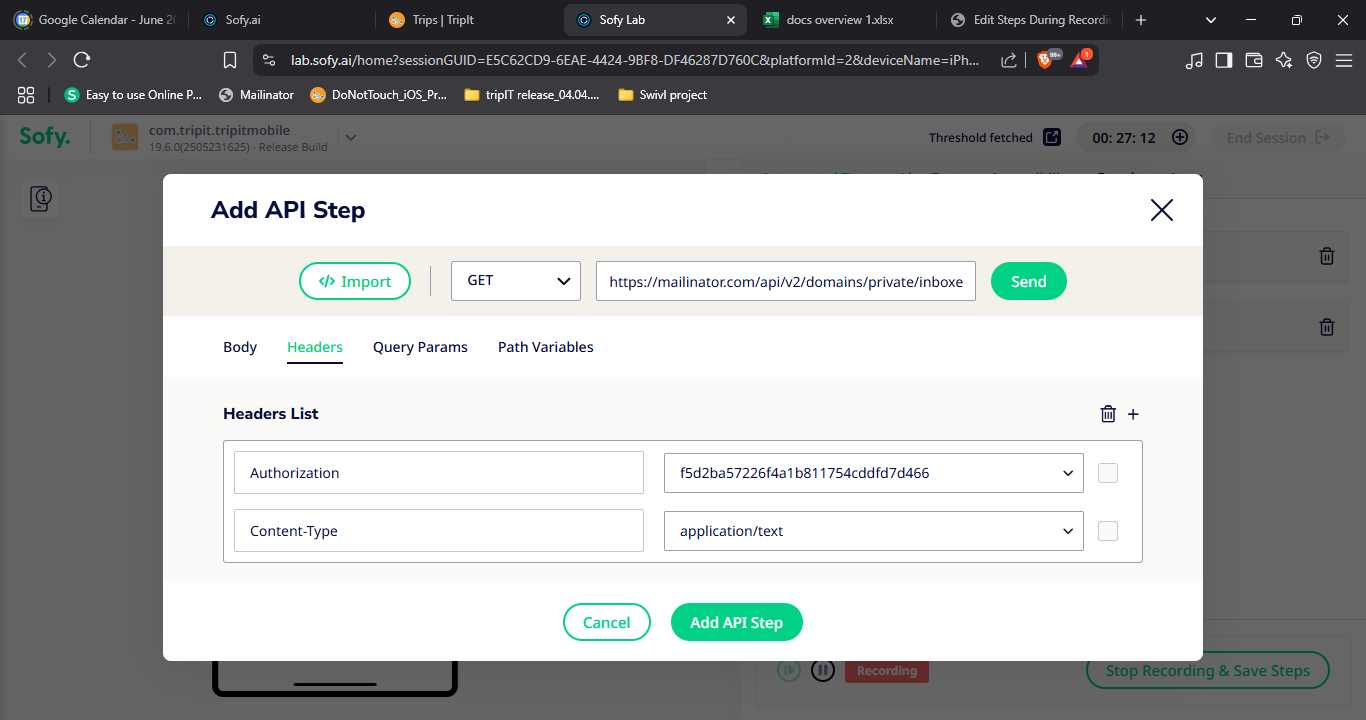Open Easy to use Online P... bookmark
1366x720 pixels.
[133, 95]
